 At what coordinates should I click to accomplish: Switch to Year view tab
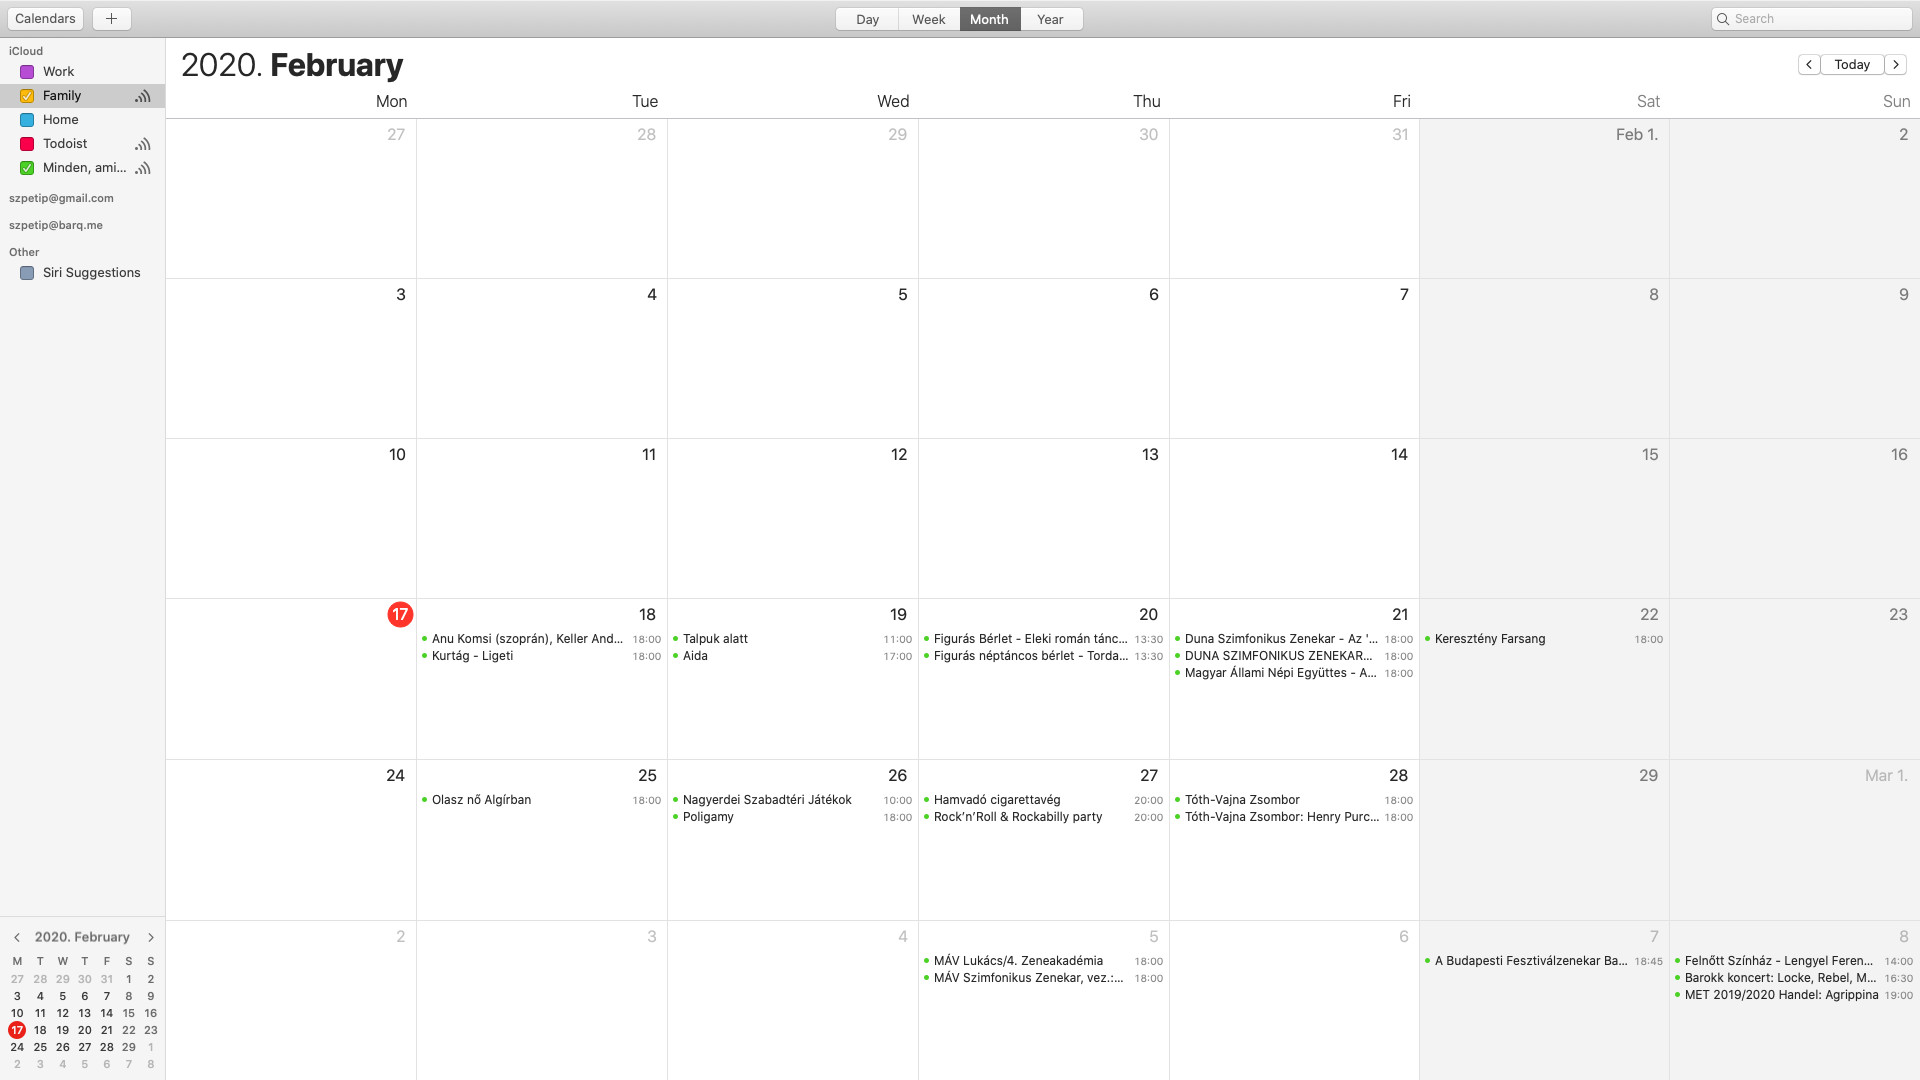coord(1050,19)
